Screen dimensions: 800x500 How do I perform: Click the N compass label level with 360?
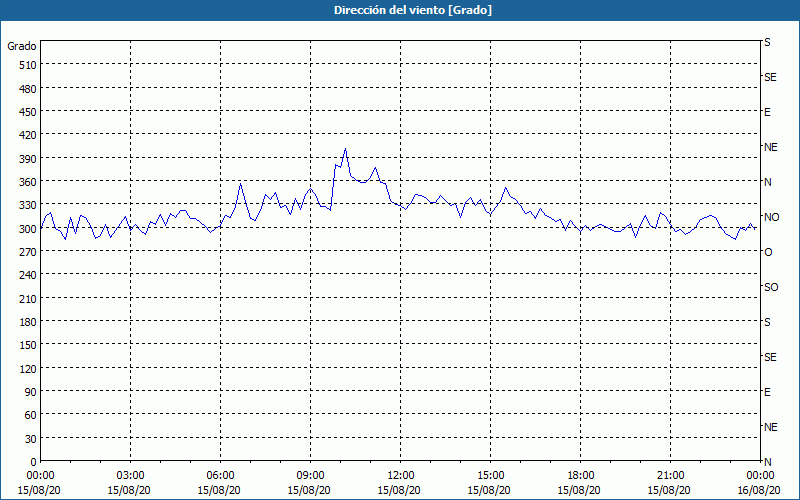[x=768, y=182]
